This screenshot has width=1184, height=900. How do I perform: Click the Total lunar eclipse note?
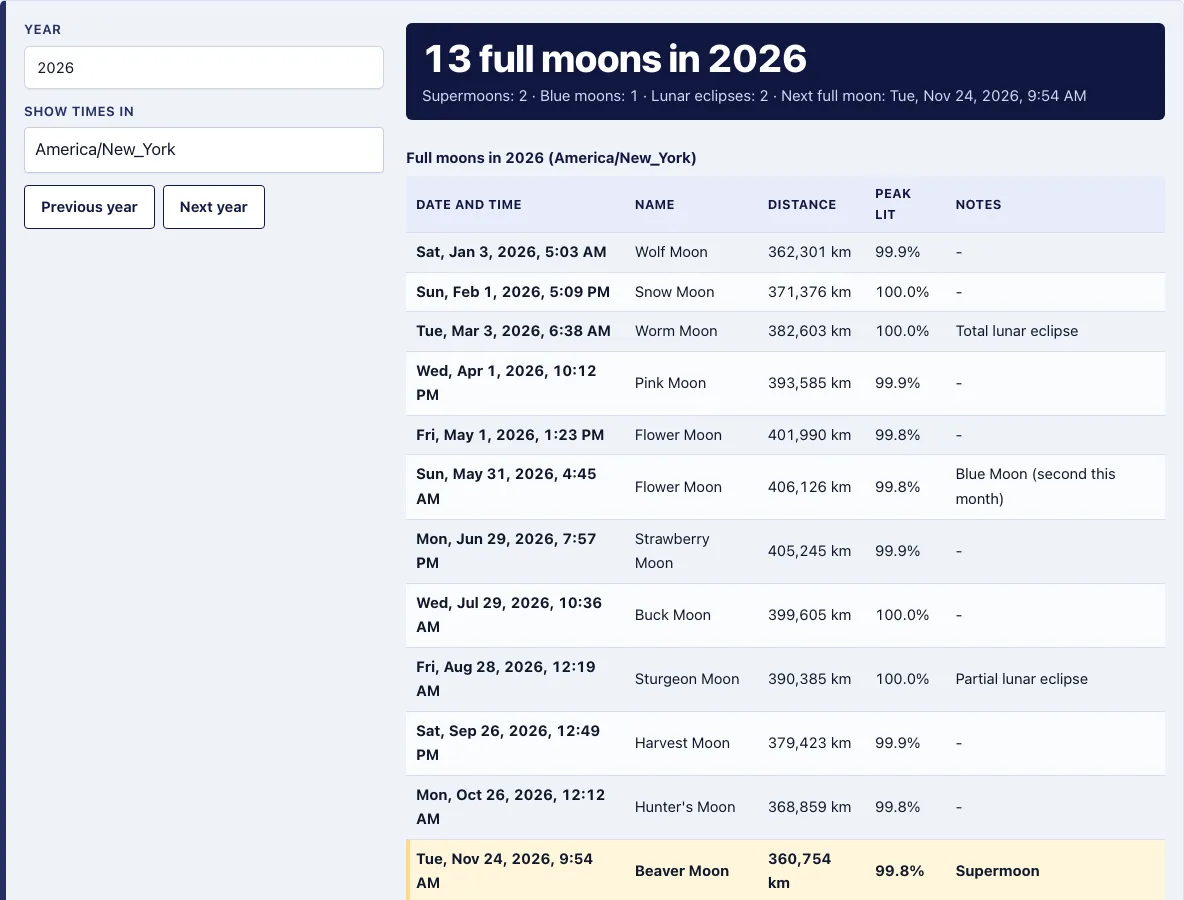(x=1016, y=331)
